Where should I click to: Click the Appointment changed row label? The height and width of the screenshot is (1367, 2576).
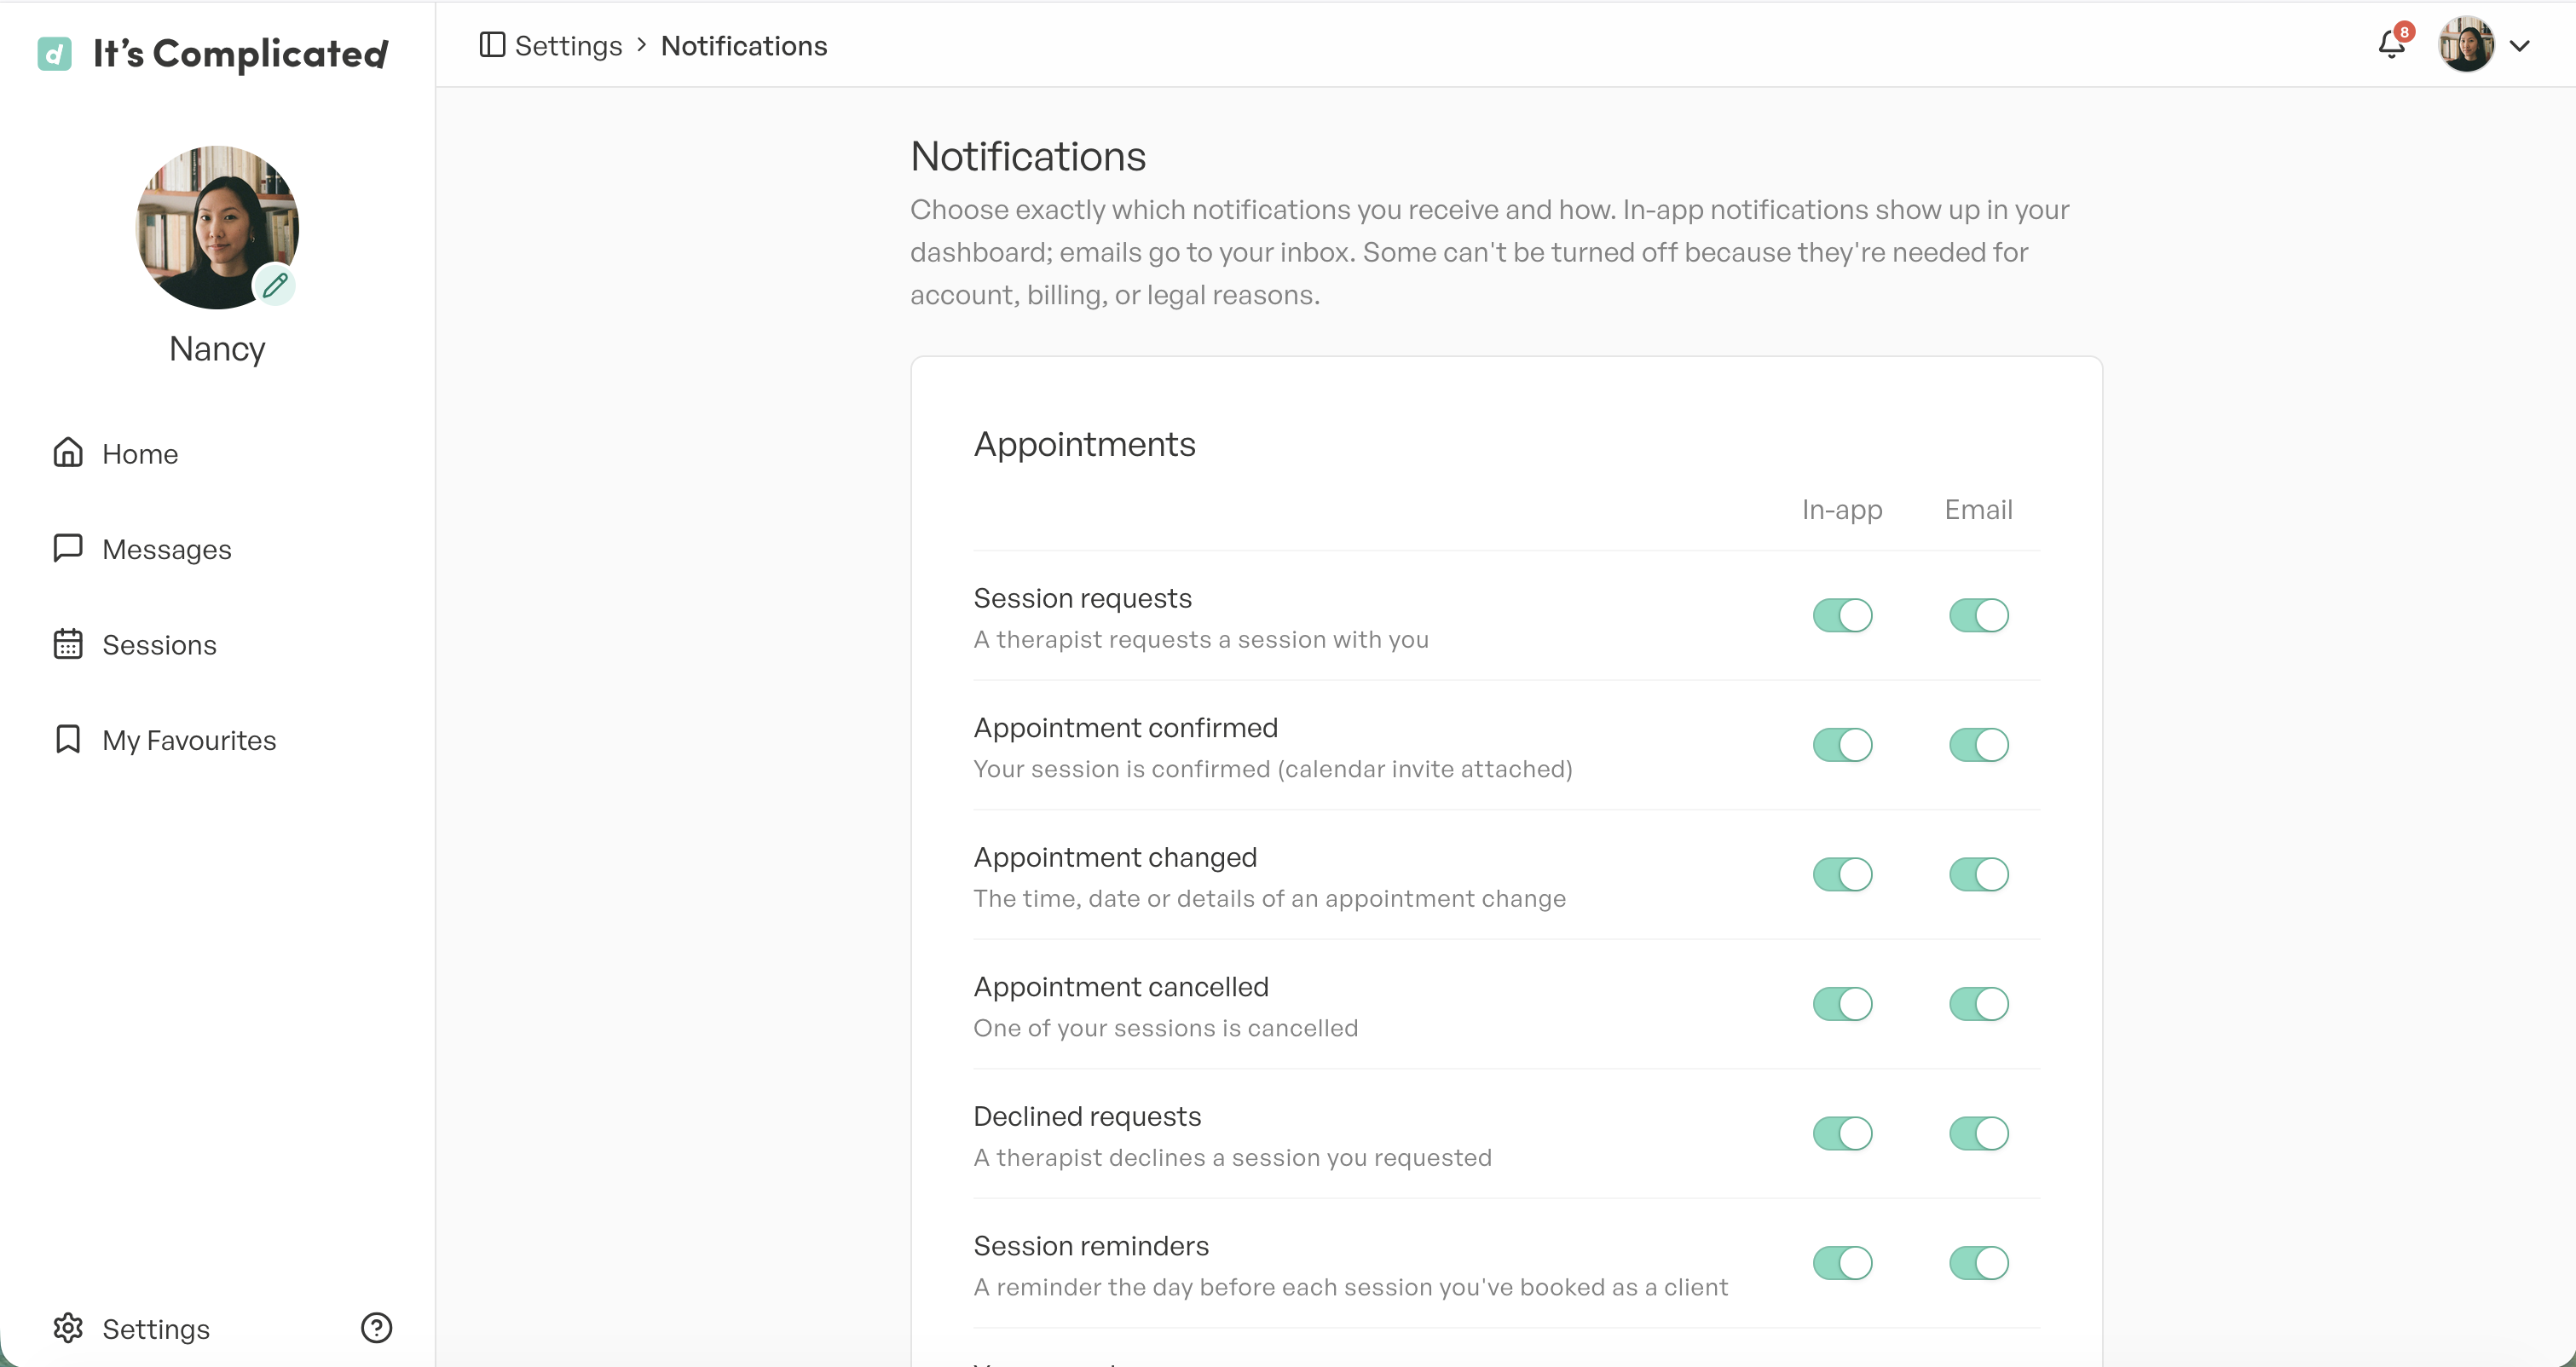pos(1115,858)
